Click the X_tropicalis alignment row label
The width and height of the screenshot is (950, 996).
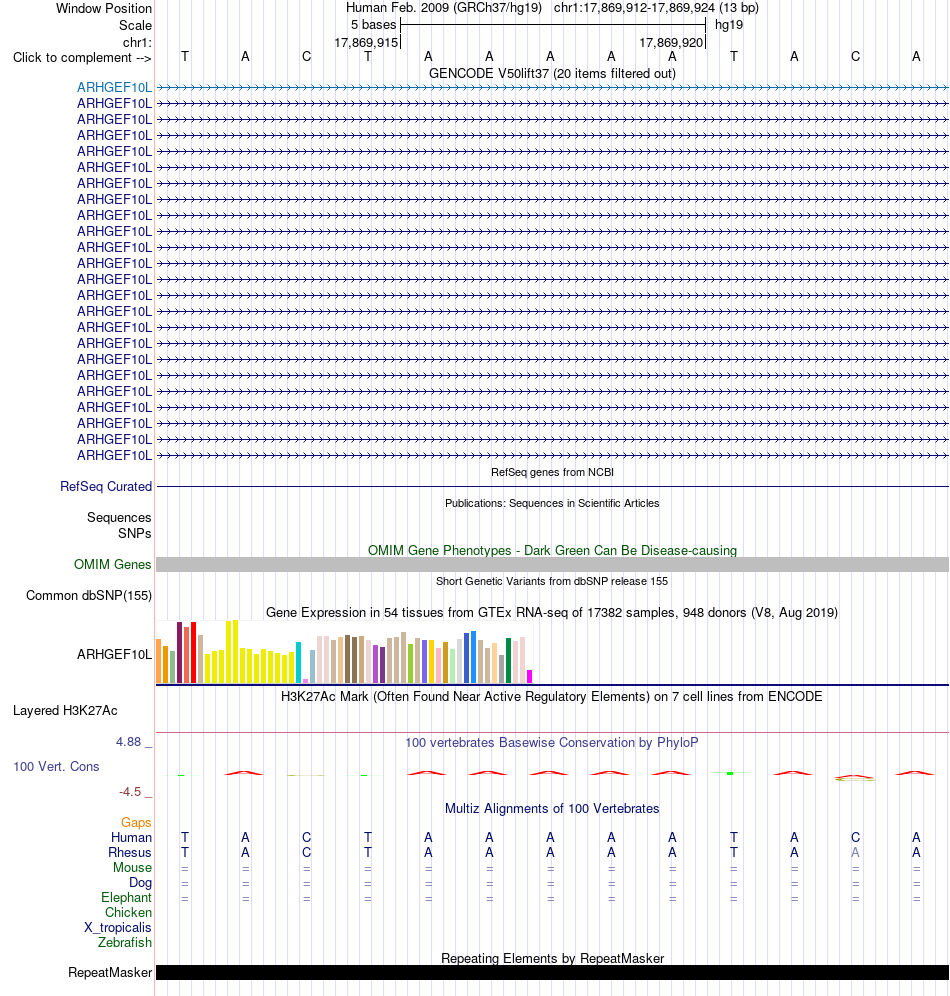pyautogui.click(x=117, y=928)
